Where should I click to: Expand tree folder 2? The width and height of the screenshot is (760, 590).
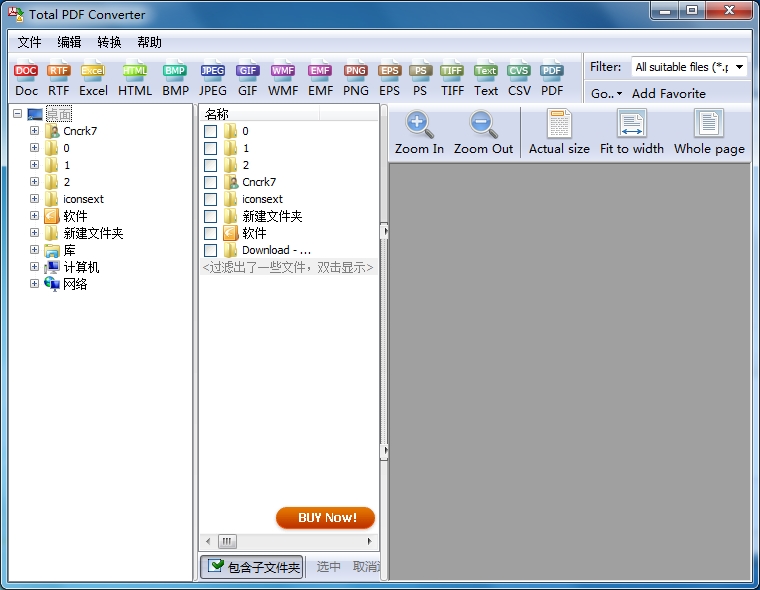pos(34,181)
